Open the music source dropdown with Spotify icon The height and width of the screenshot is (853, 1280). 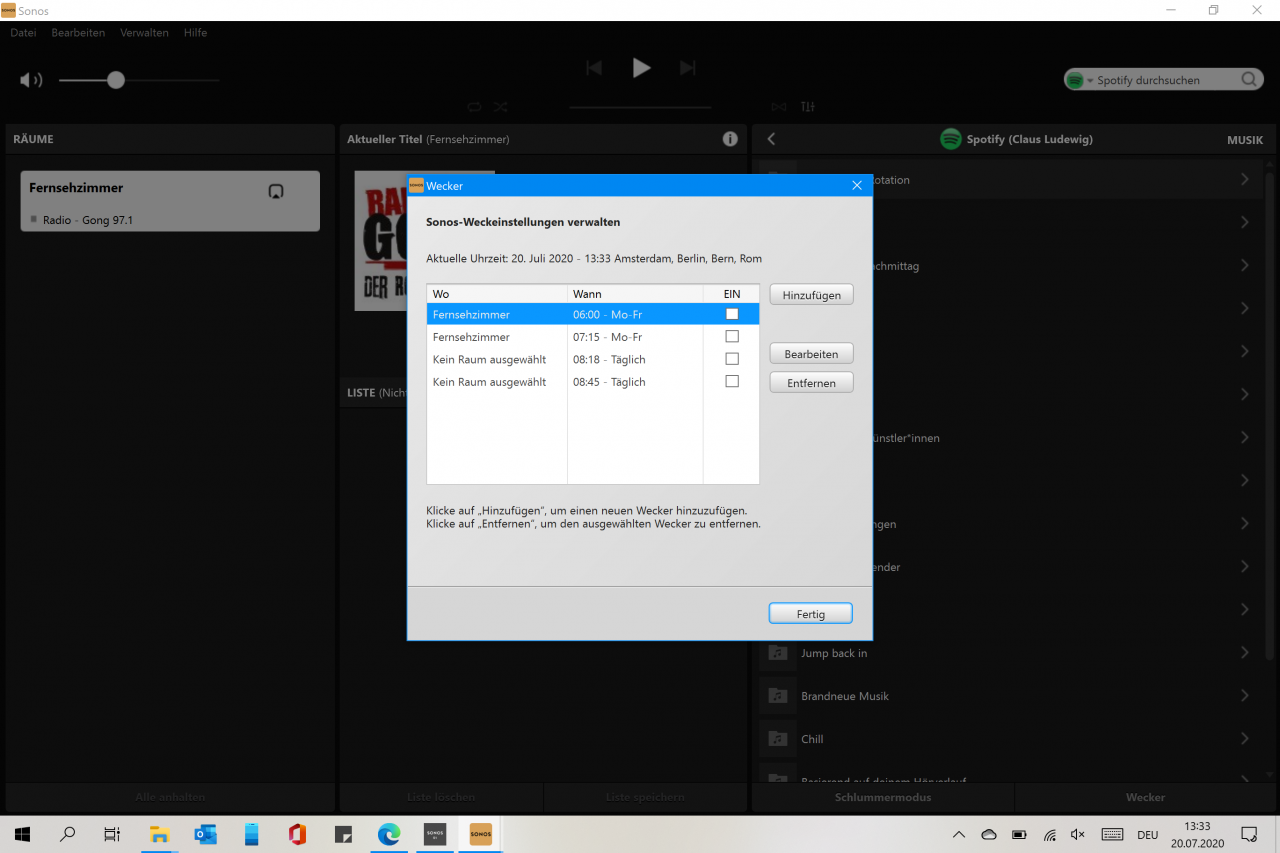coord(1080,80)
